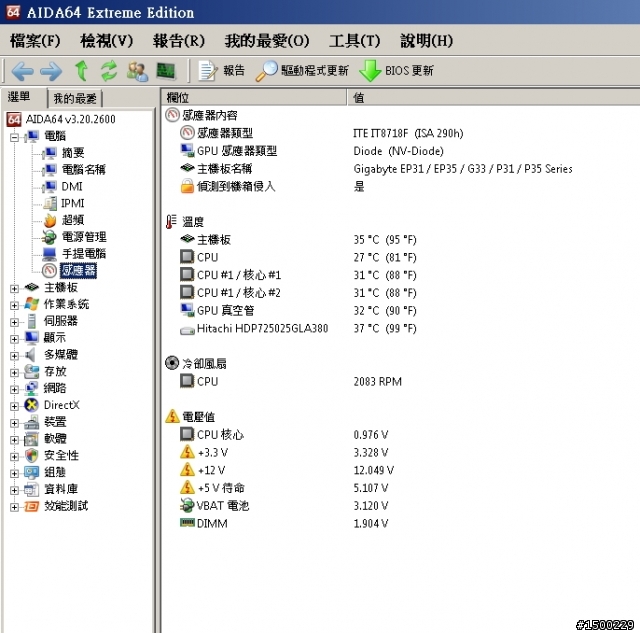640x633 pixels.
Task: Select the 電源管理 icon in tree
Action: (49, 237)
